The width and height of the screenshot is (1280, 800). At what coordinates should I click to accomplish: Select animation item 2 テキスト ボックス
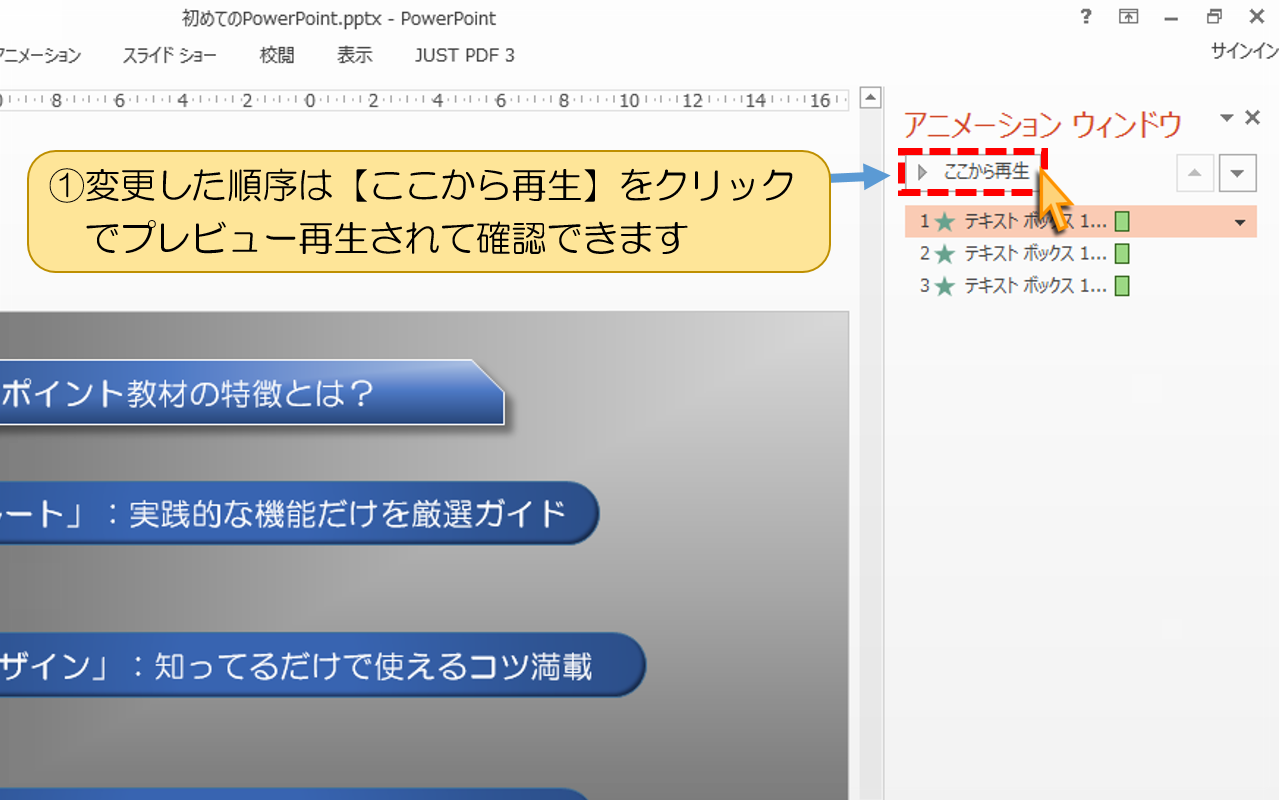[1080, 254]
